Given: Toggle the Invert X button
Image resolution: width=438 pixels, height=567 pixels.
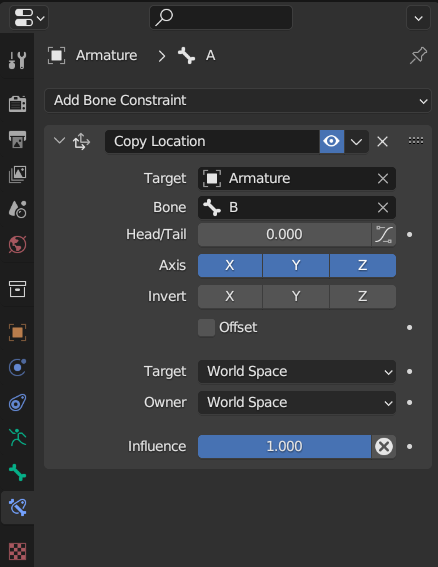Looking at the screenshot, I should [230, 297].
